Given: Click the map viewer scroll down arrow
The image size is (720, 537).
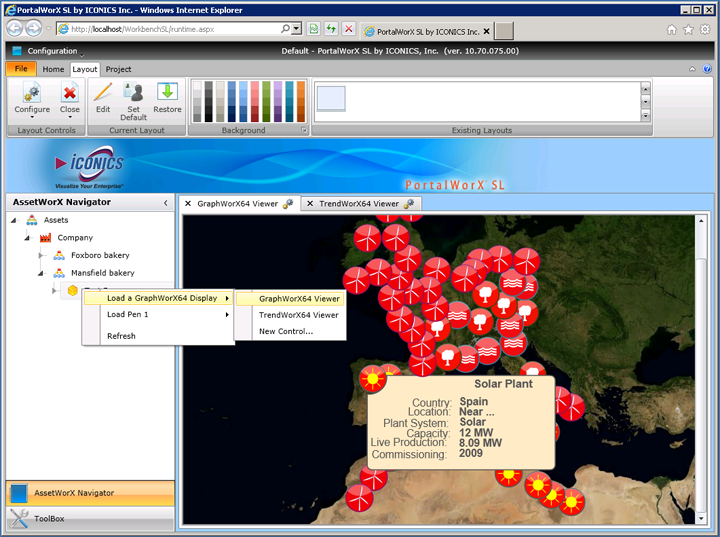Looking at the screenshot, I should point(701,519).
